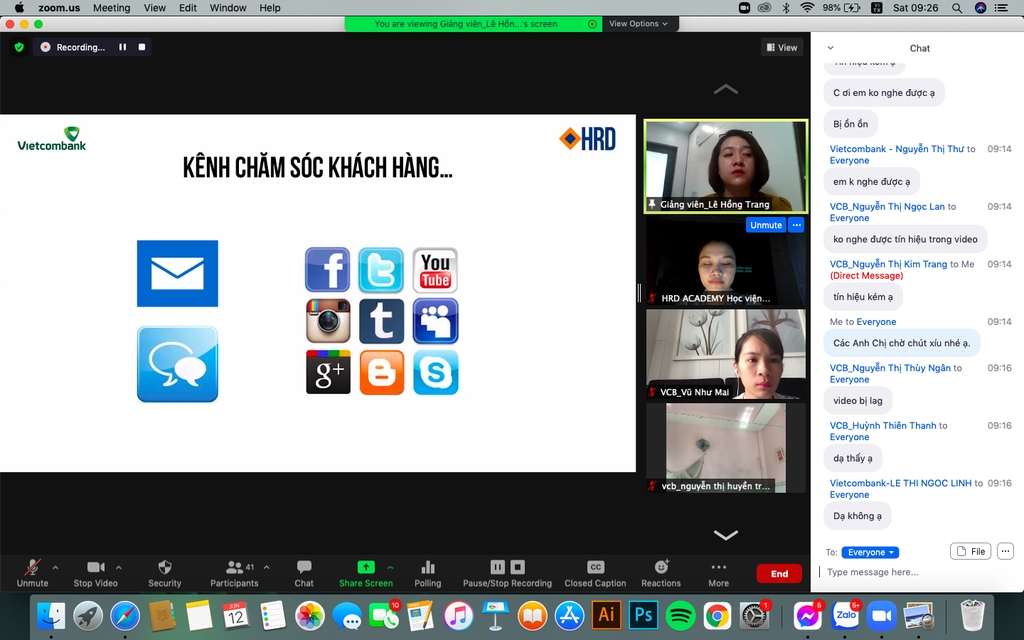Collapse the Chat panel chevron

coord(831,48)
